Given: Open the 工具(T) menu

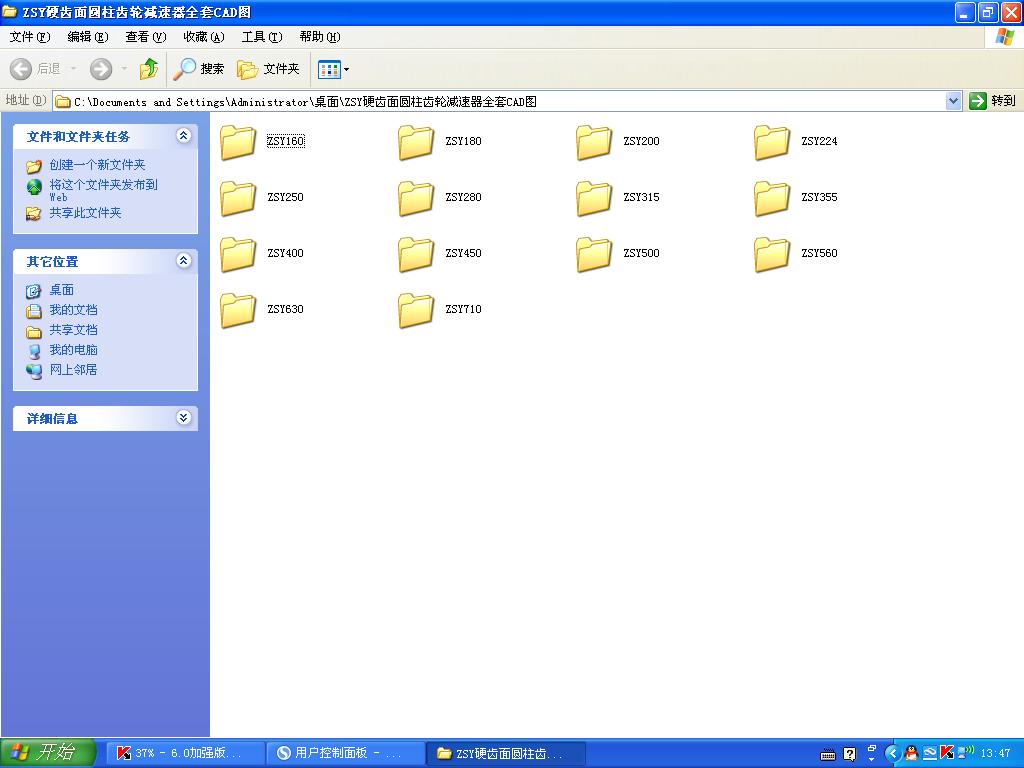Looking at the screenshot, I should coord(262,37).
